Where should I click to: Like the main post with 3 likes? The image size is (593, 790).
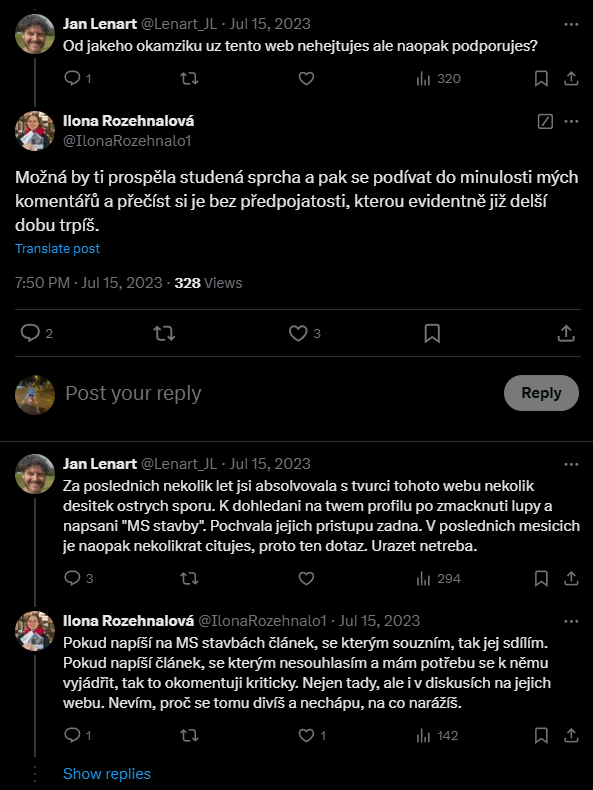pyautogui.click(x=304, y=333)
